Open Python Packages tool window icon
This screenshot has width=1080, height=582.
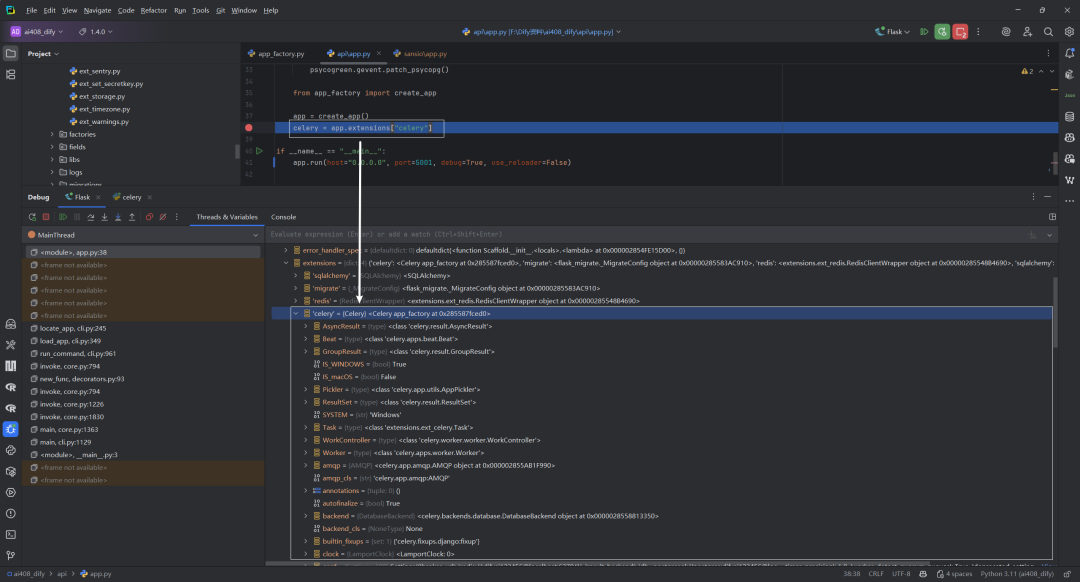10,472
